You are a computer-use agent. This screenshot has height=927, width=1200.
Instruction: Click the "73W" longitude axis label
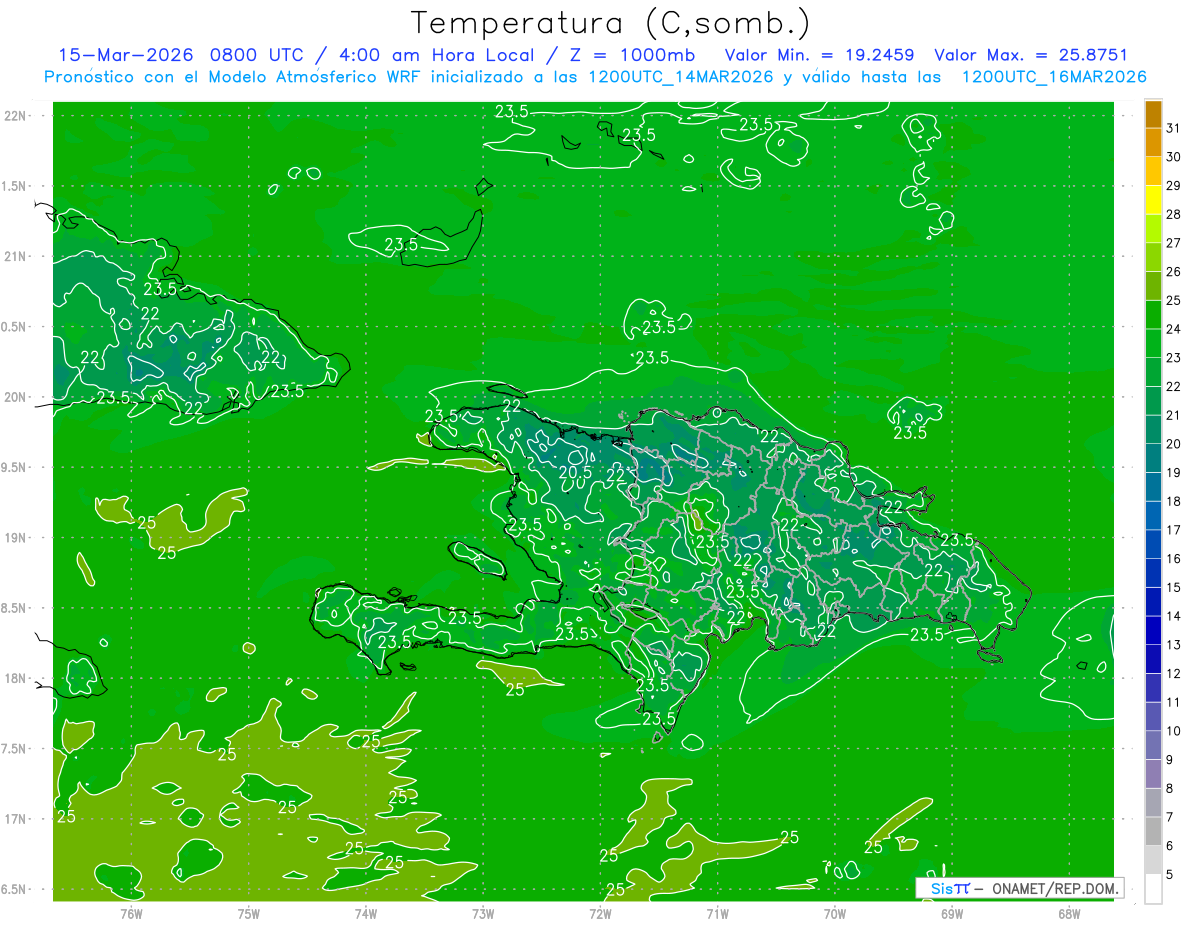coord(483,913)
